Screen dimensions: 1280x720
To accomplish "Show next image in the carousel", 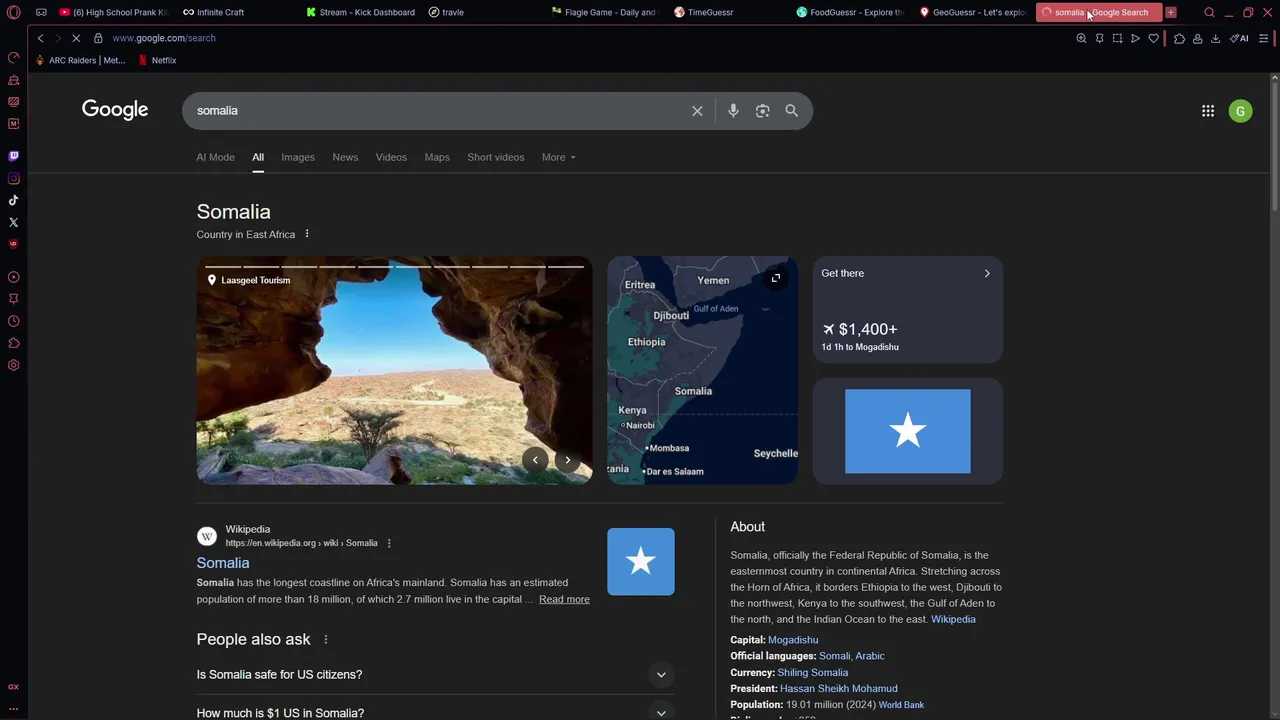I will [x=567, y=460].
